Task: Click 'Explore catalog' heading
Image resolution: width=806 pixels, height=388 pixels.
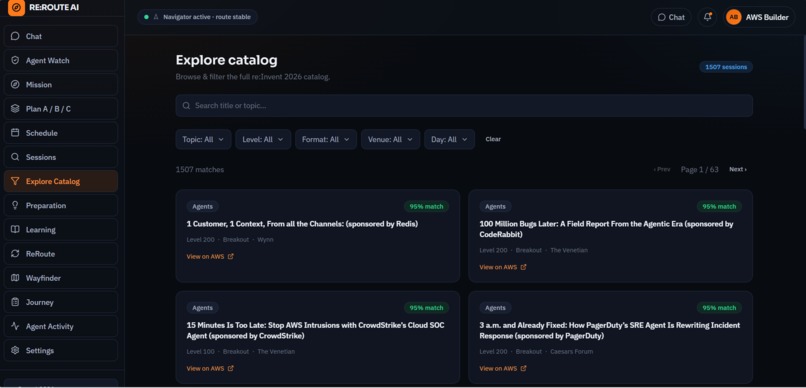Action: tap(227, 60)
